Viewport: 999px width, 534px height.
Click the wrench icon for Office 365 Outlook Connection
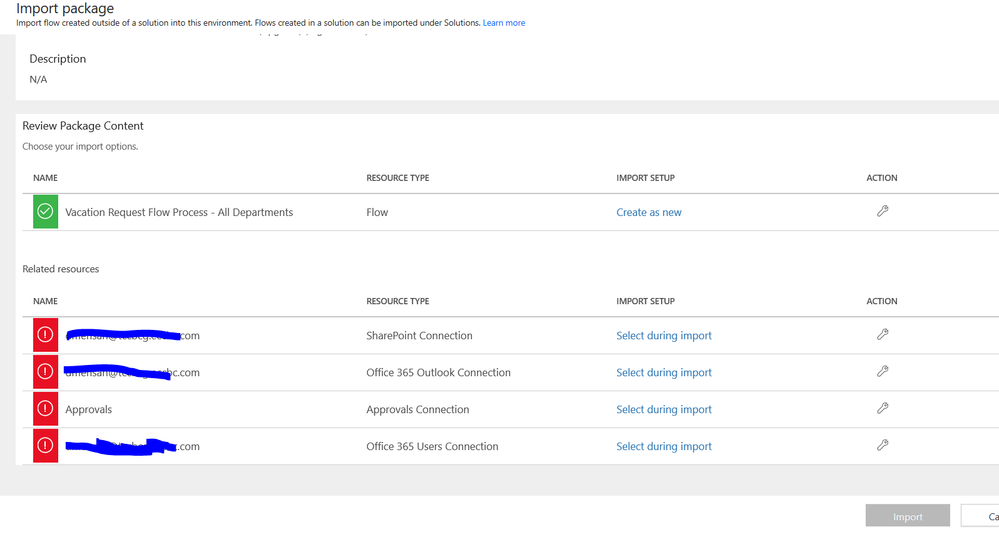[x=882, y=371]
